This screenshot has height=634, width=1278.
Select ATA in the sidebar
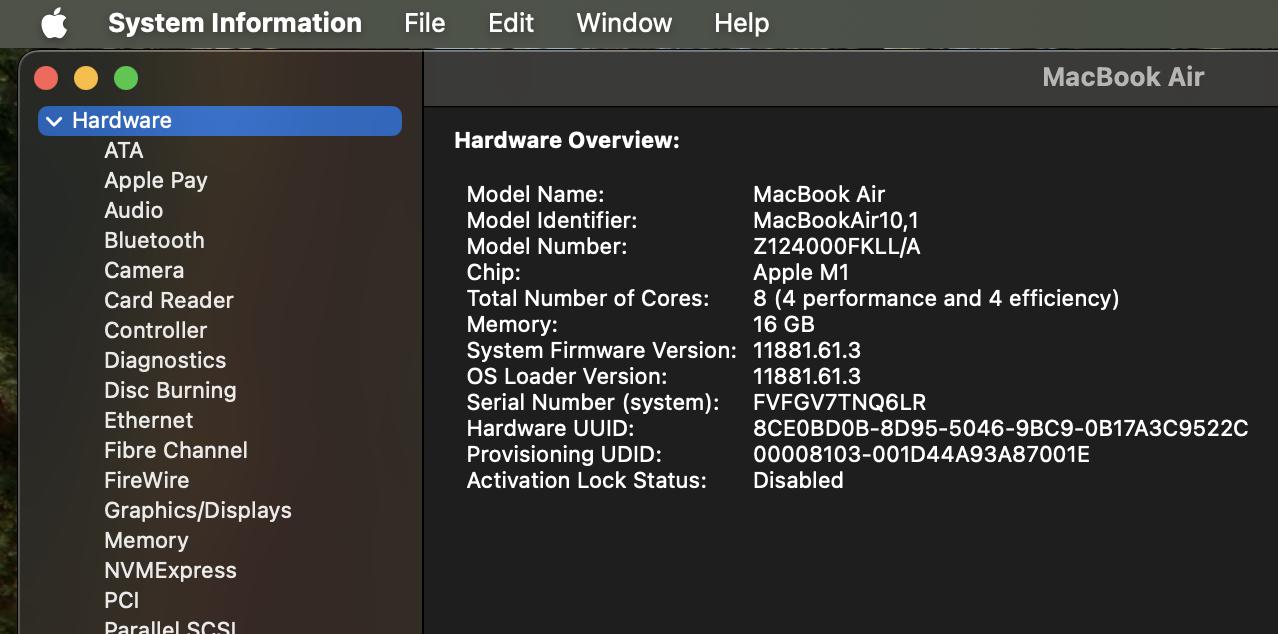click(124, 151)
